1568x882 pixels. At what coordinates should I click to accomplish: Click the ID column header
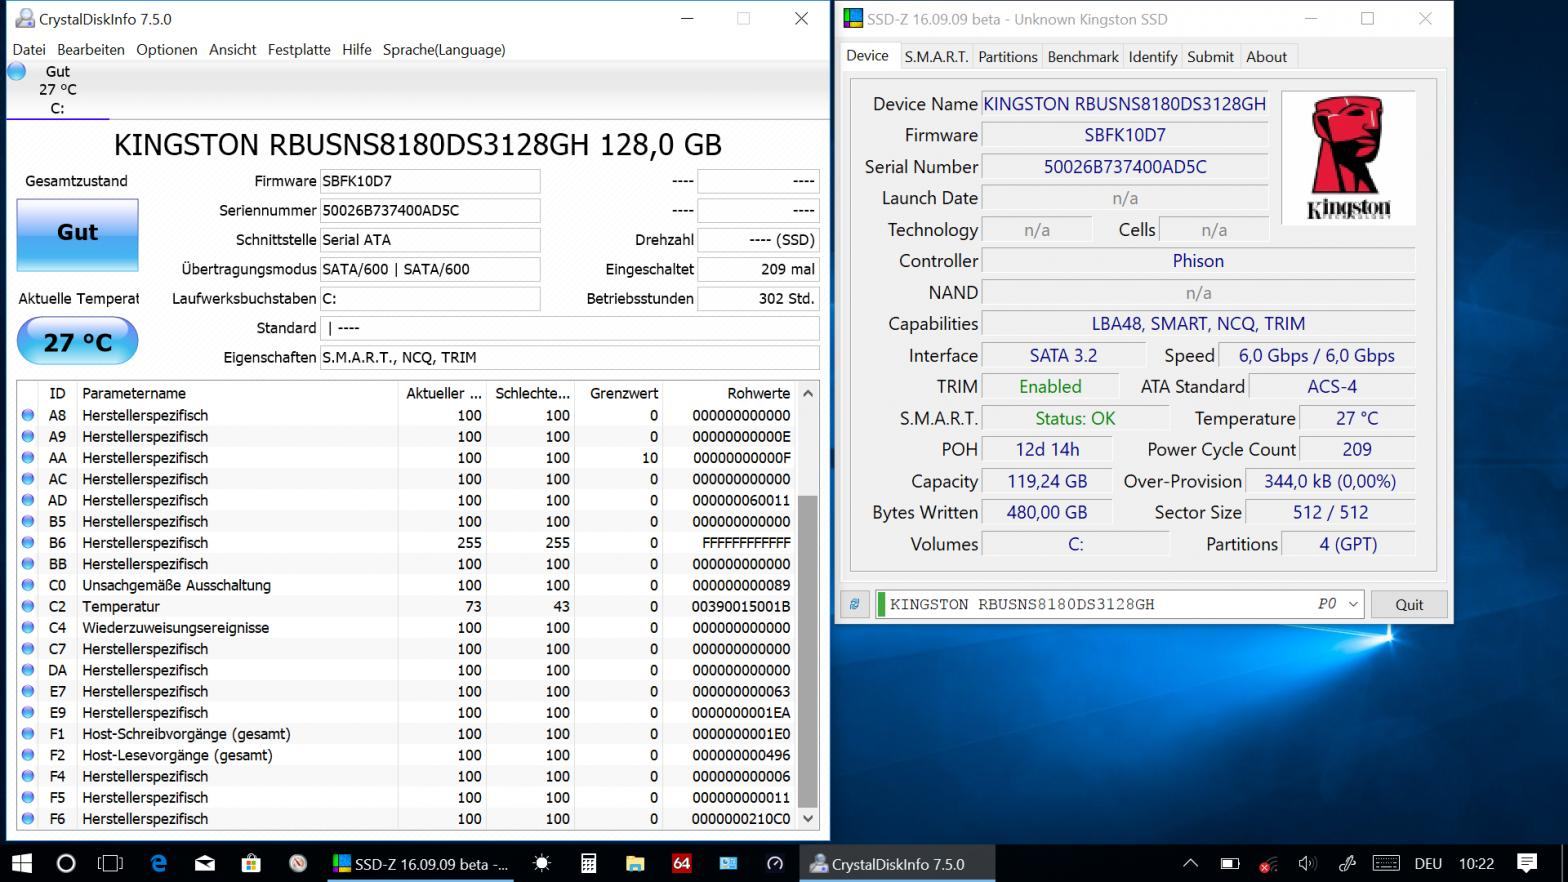(x=57, y=393)
